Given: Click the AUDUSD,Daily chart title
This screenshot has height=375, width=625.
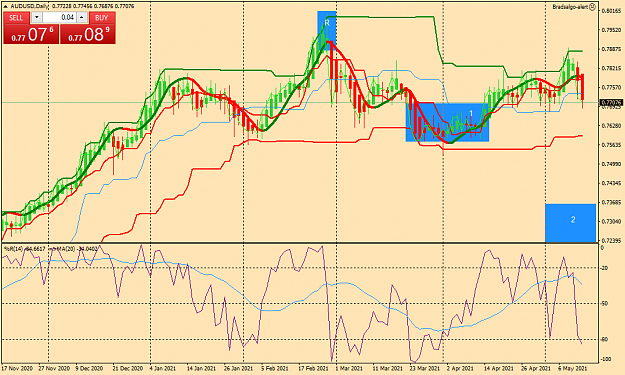Looking at the screenshot, I should 31,6.
